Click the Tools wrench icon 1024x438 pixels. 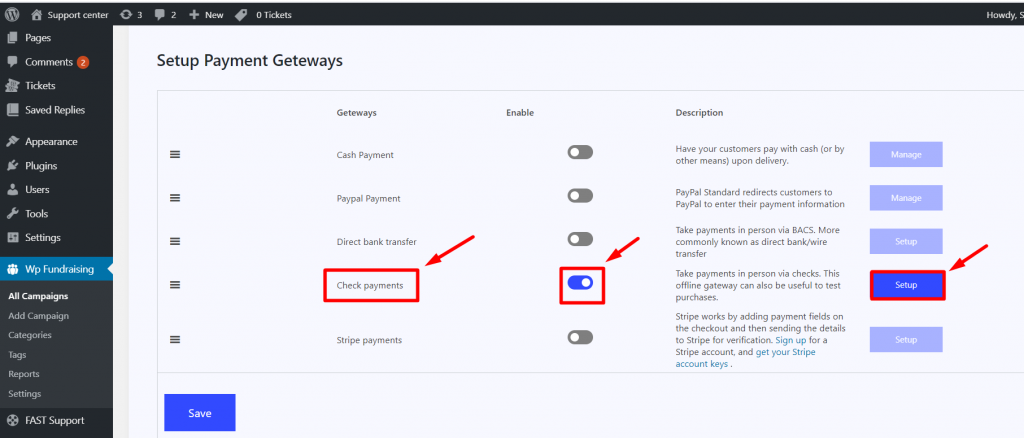(x=12, y=213)
